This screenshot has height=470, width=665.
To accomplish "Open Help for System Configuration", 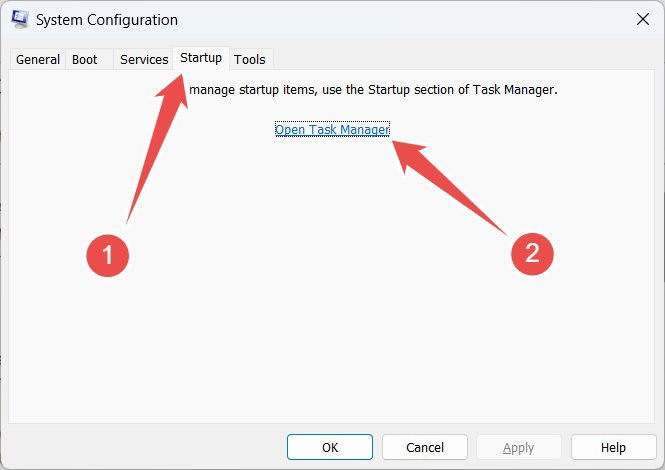I will pyautogui.click(x=613, y=447).
